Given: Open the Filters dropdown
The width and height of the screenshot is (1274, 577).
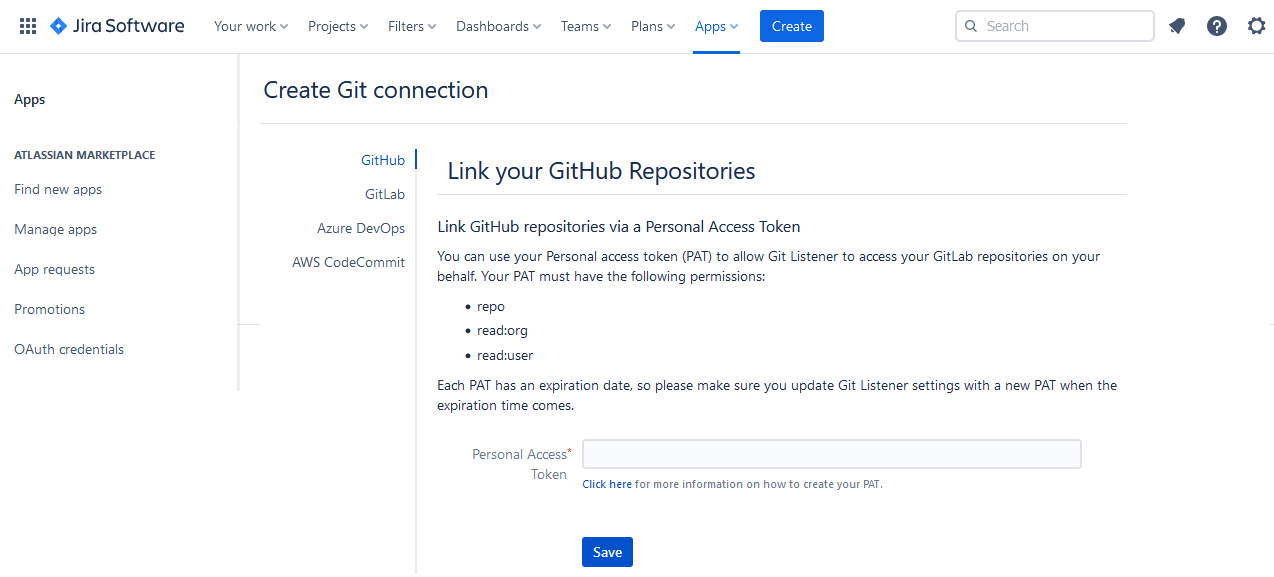Looking at the screenshot, I should point(411,26).
